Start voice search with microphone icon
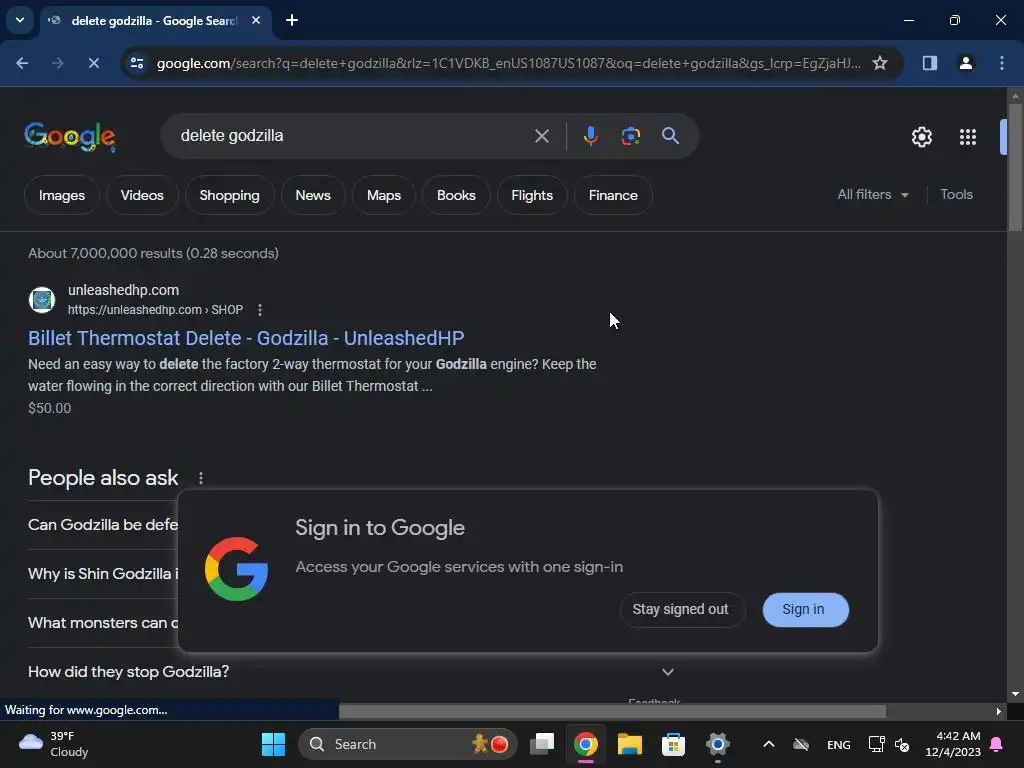 tap(590, 136)
